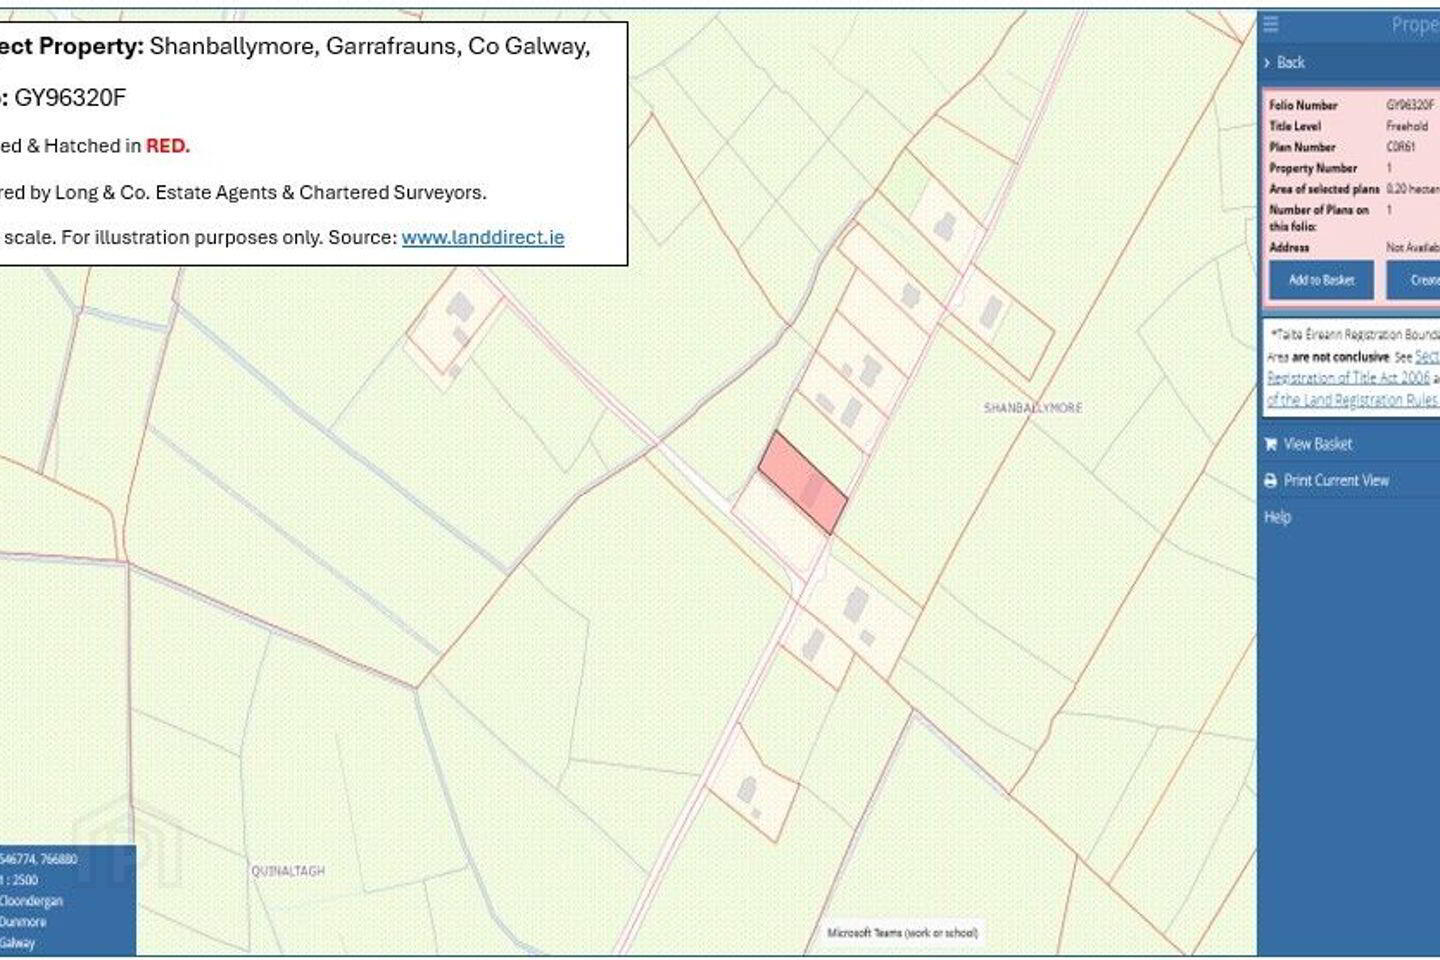Viewport: 1440px width, 960px height.
Task: Click the Dunmore text in the map info box
Action: pyautogui.click(x=23, y=922)
